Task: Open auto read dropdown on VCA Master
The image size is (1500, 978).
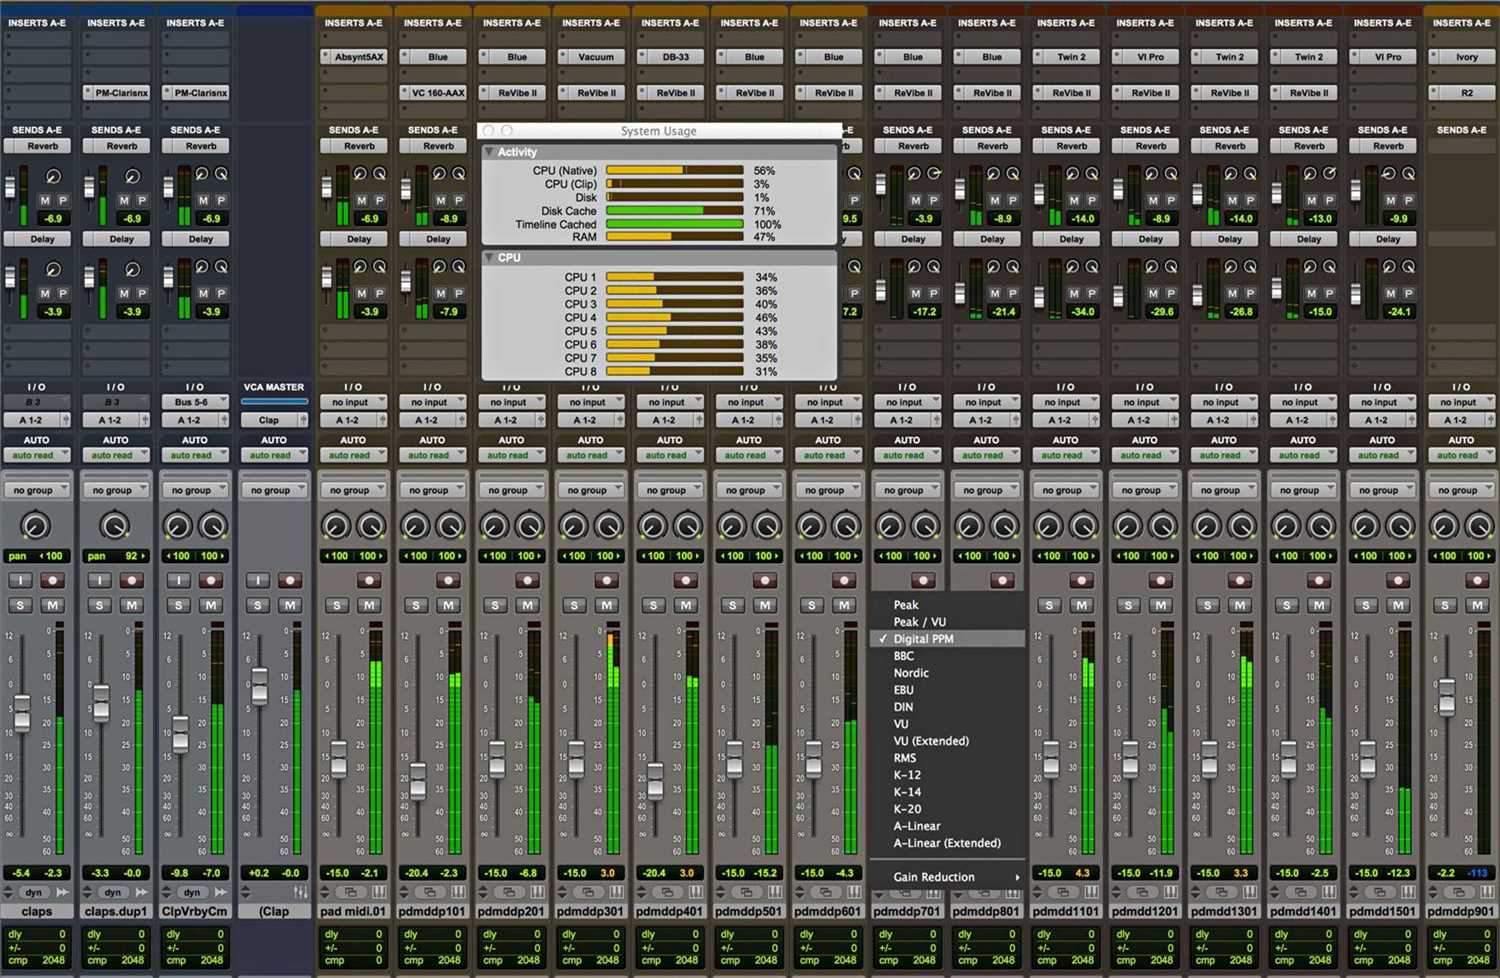Action: 273,455
